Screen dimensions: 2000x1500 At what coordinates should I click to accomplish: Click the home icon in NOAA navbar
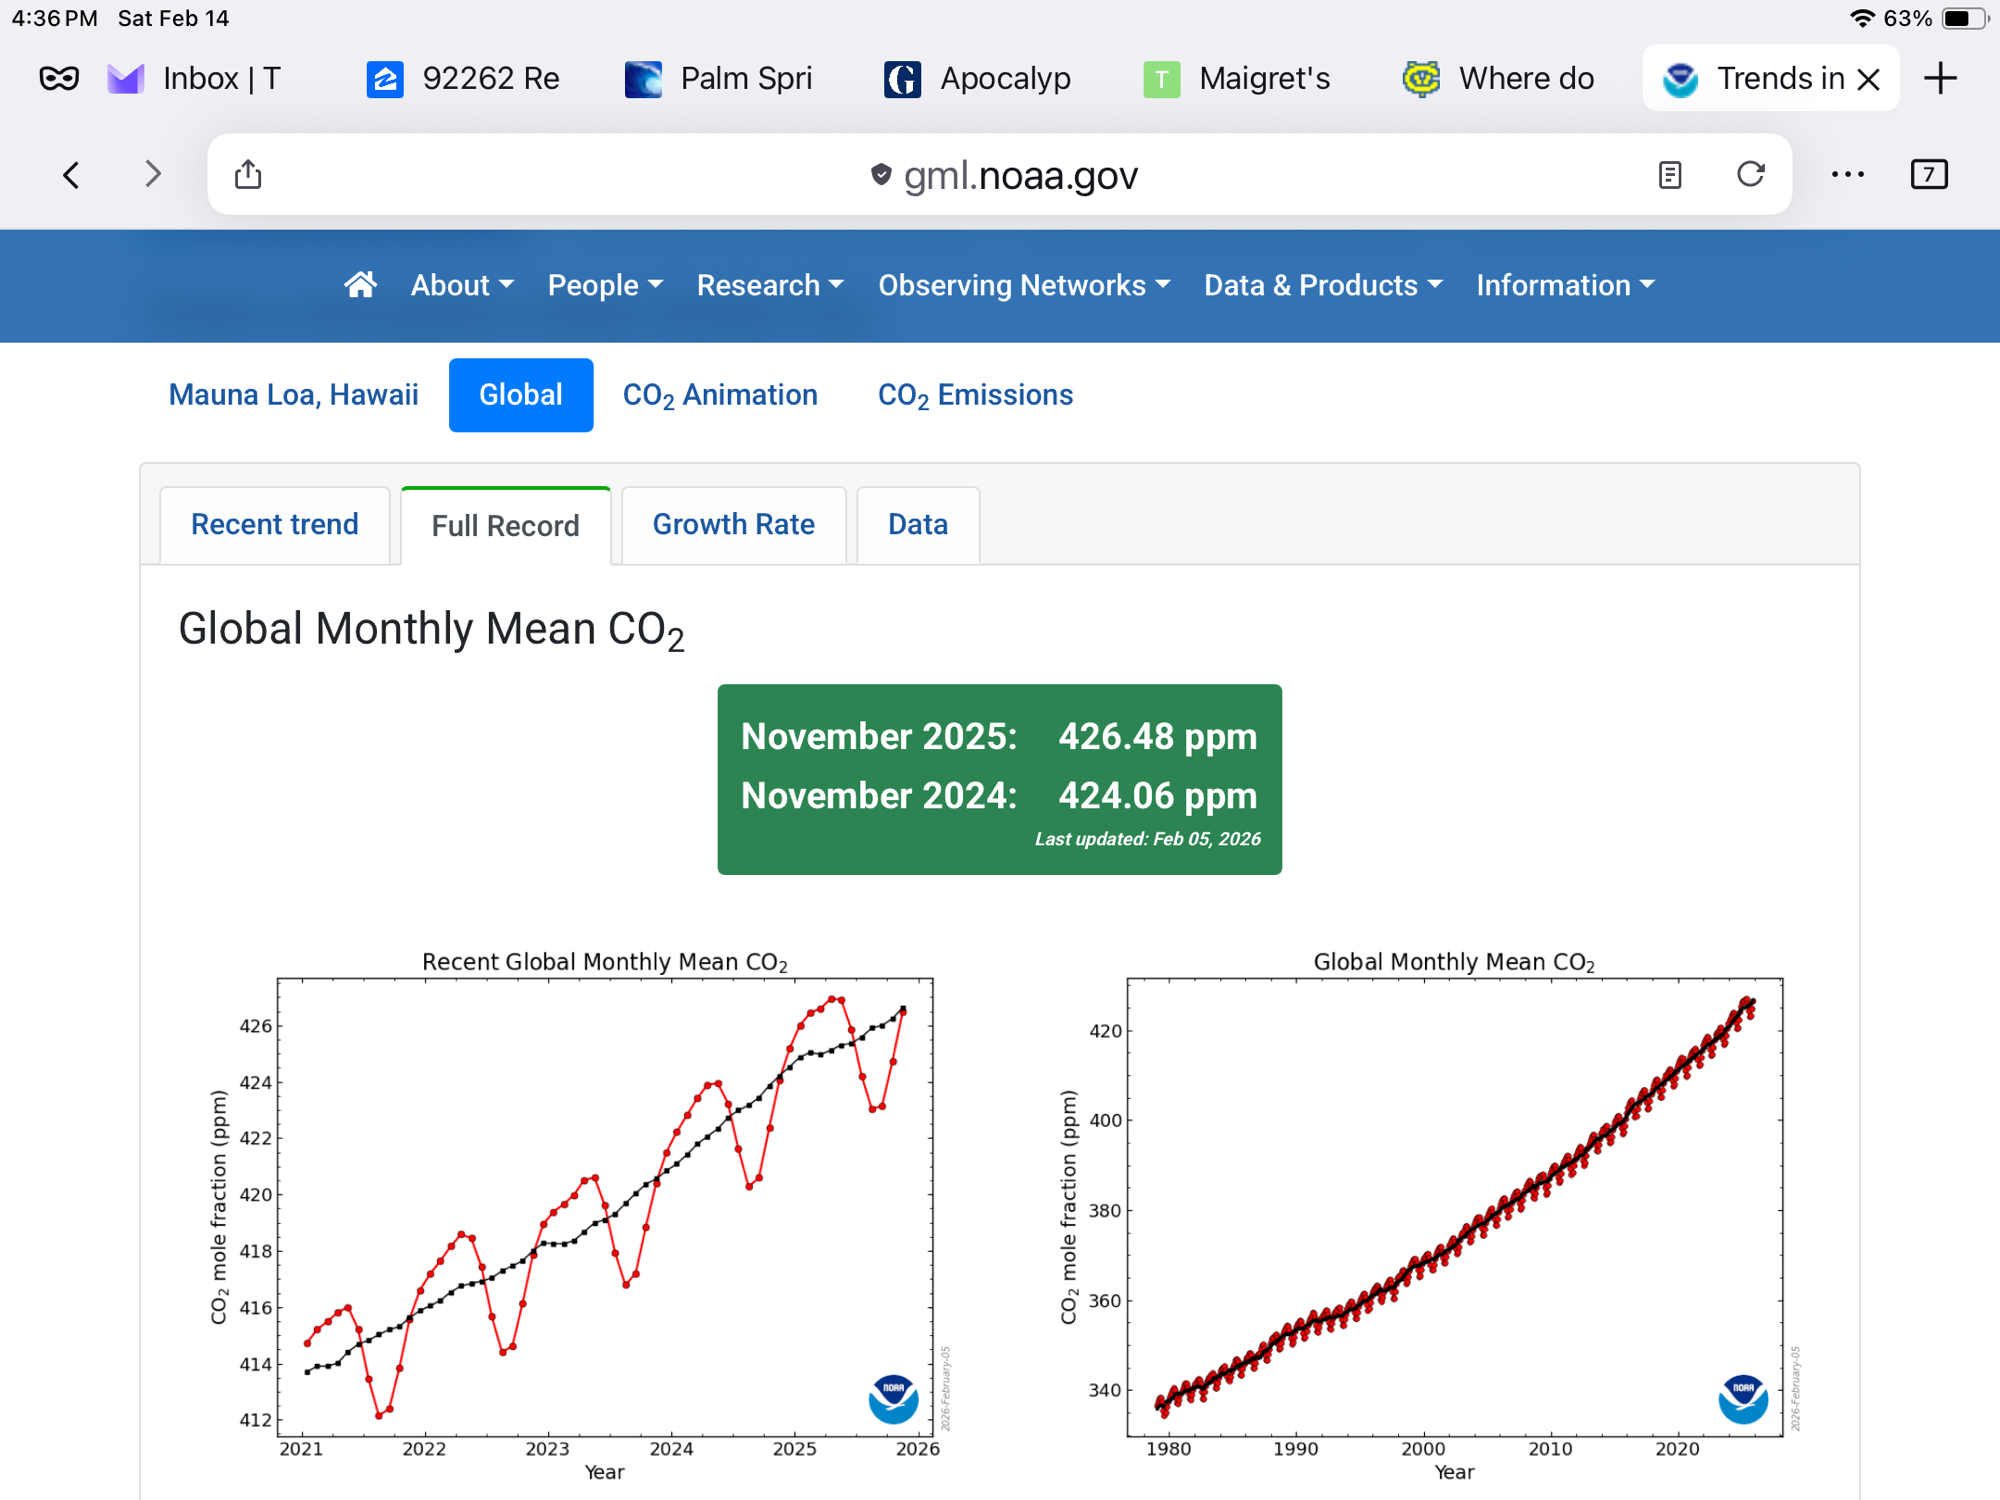click(360, 285)
